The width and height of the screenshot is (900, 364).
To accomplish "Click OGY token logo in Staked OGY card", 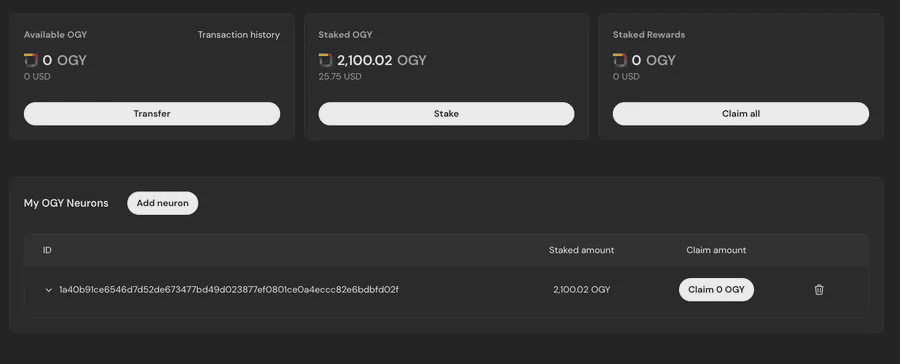I will pos(325,60).
